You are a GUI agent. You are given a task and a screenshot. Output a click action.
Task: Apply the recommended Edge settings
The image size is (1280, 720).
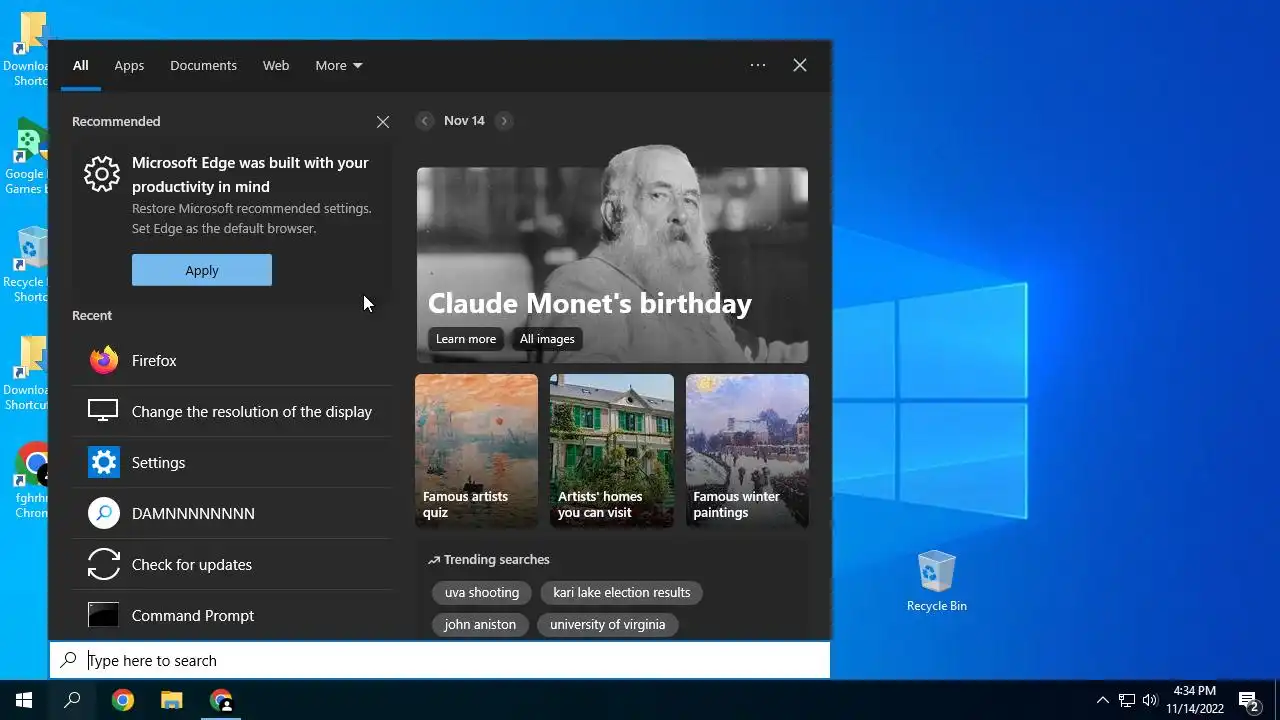coord(202,270)
